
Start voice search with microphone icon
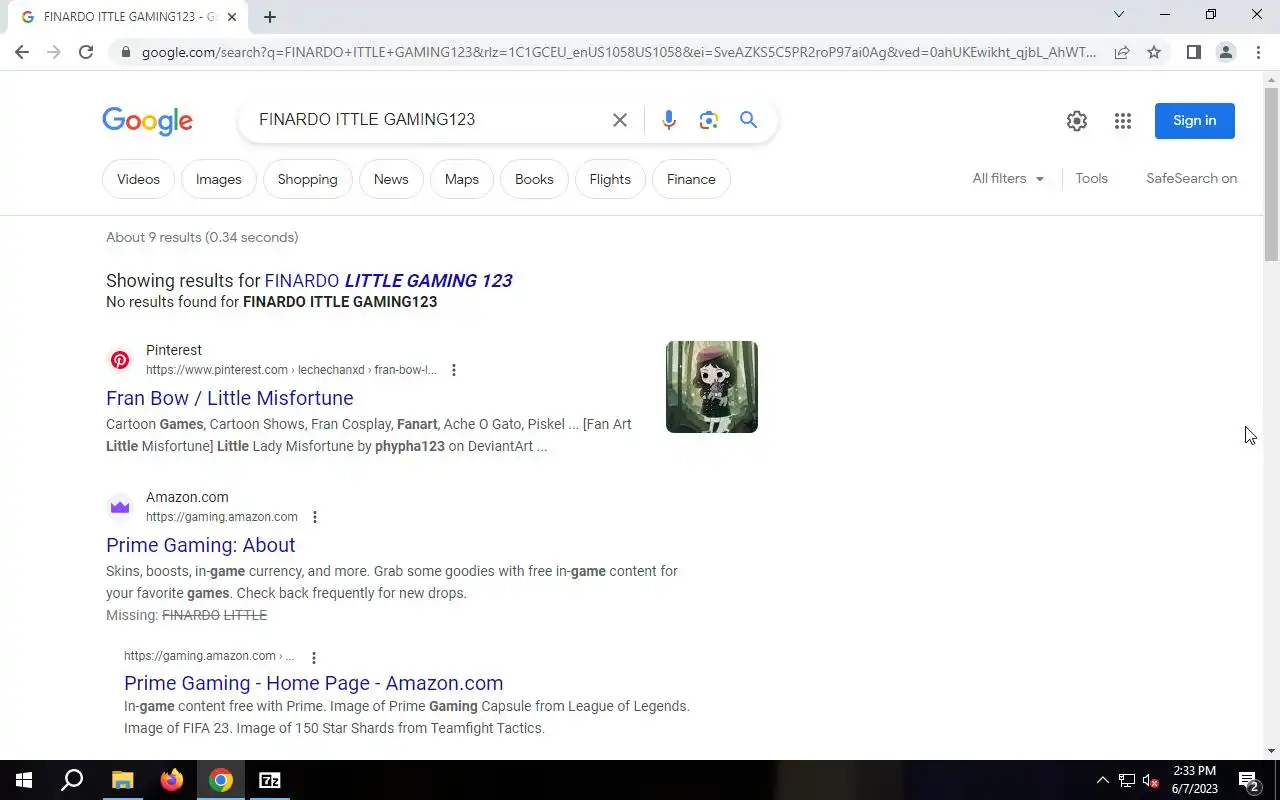[669, 120]
